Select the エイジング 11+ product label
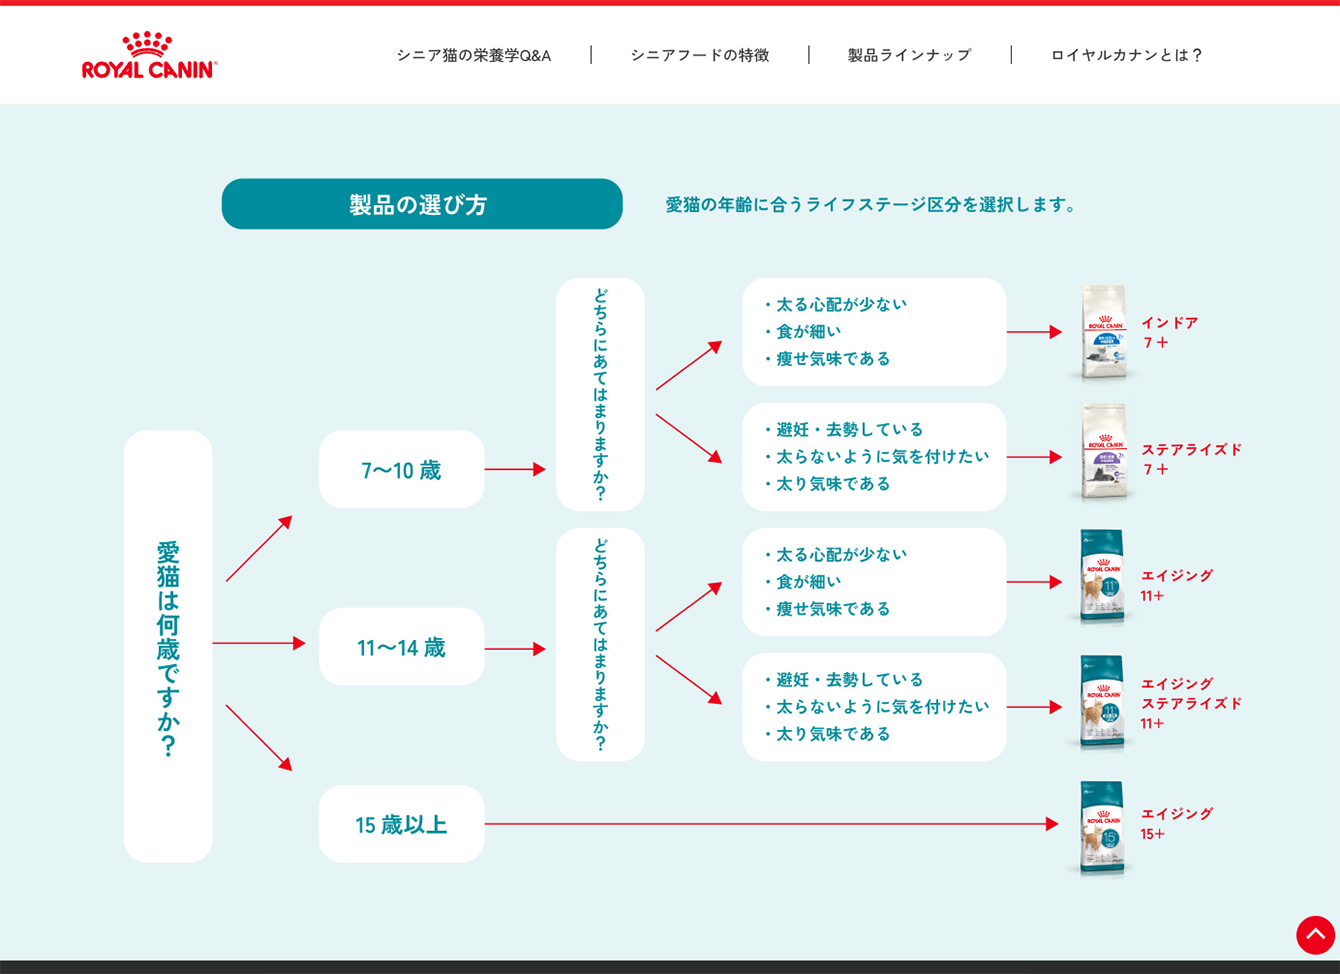This screenshot has width=1340, height=974. pyautogui.click(x=1177, y=585)
